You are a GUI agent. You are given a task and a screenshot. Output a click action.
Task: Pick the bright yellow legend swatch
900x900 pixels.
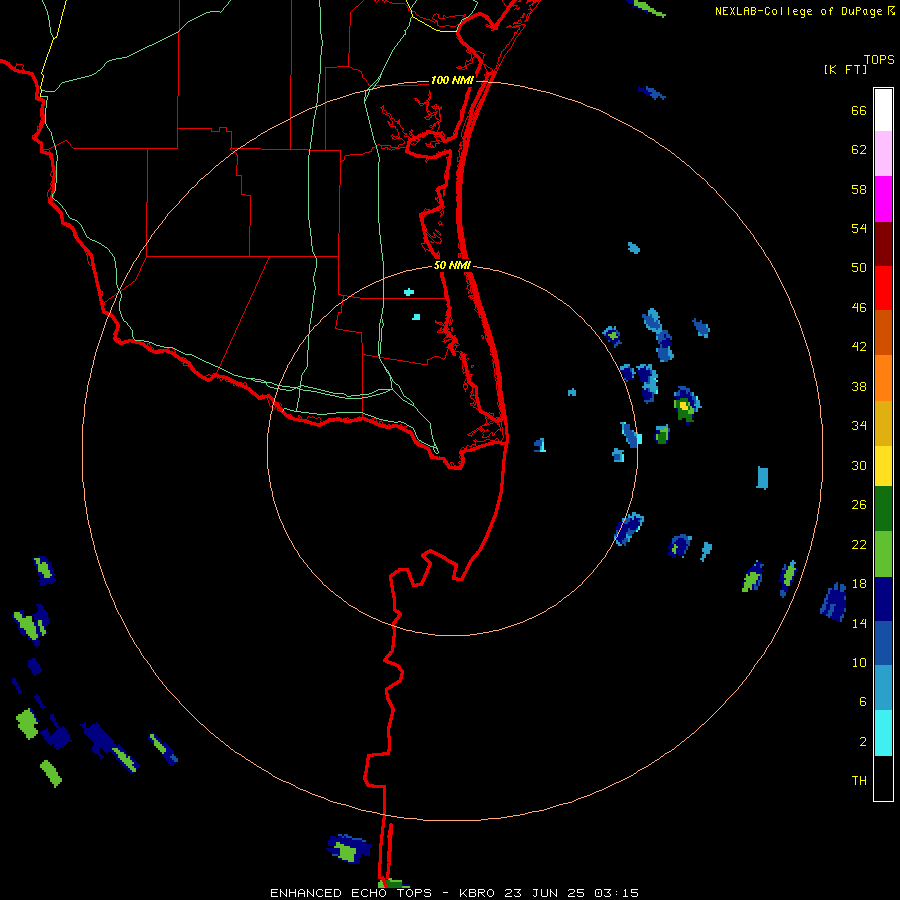click(883, 466)
